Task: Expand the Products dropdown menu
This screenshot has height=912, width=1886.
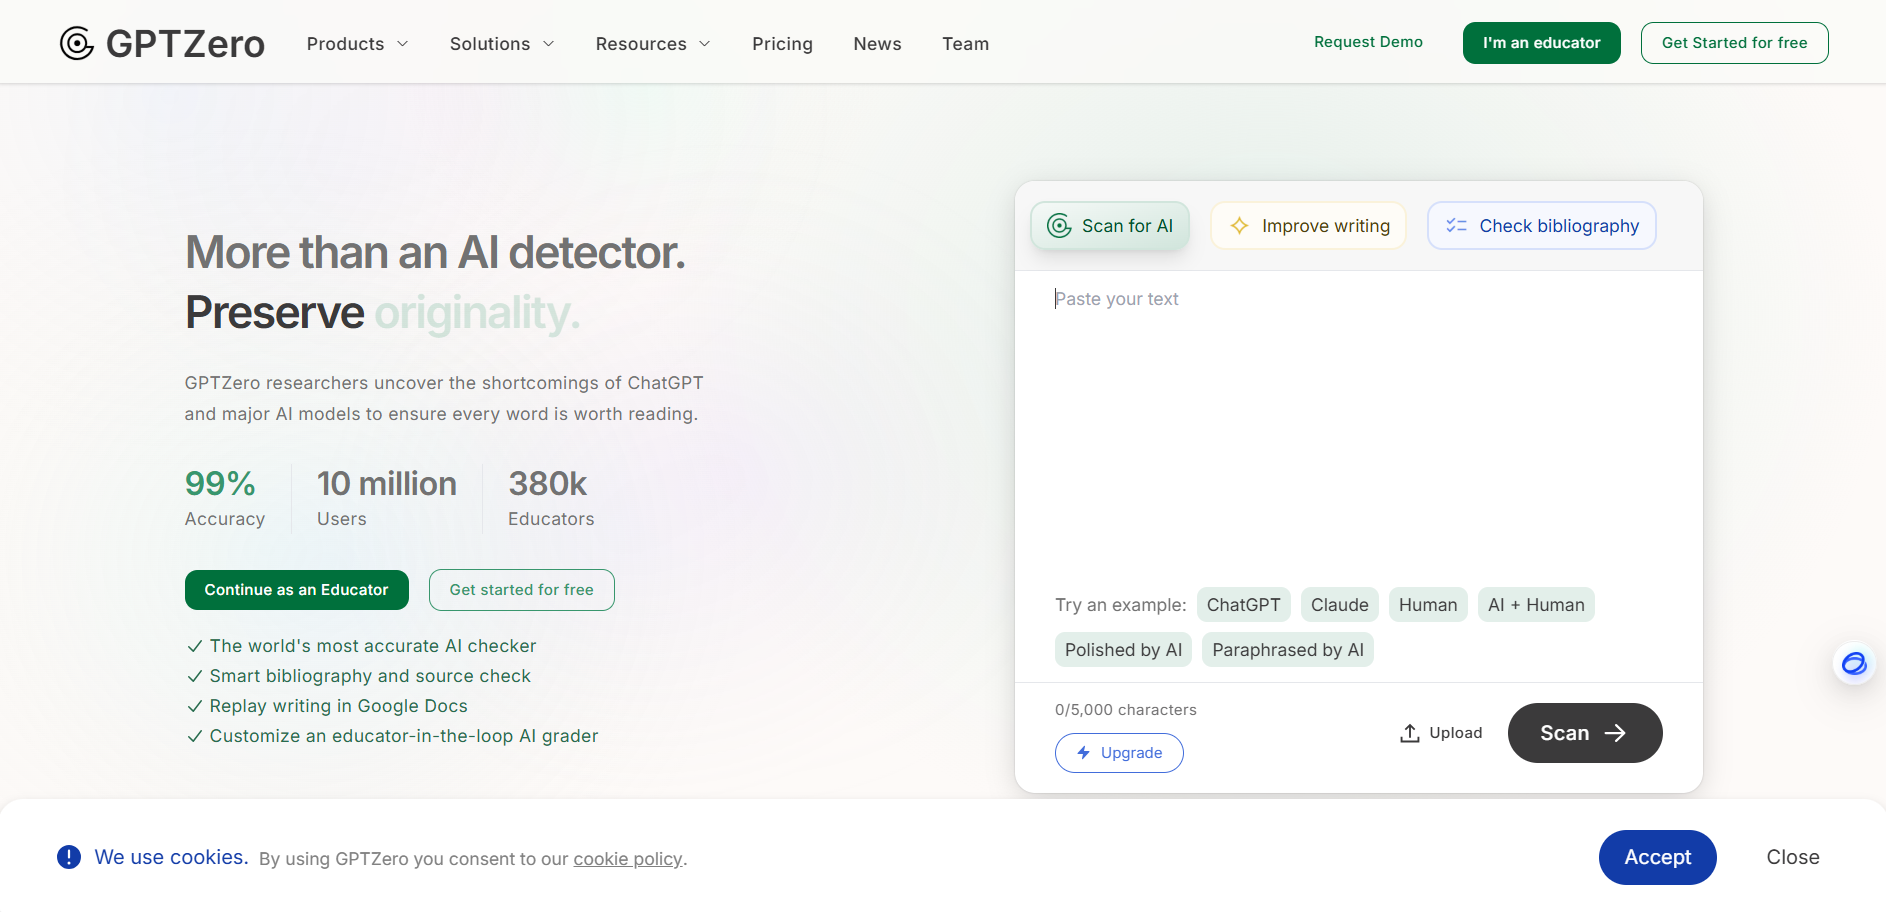Action: pos(358,43)
